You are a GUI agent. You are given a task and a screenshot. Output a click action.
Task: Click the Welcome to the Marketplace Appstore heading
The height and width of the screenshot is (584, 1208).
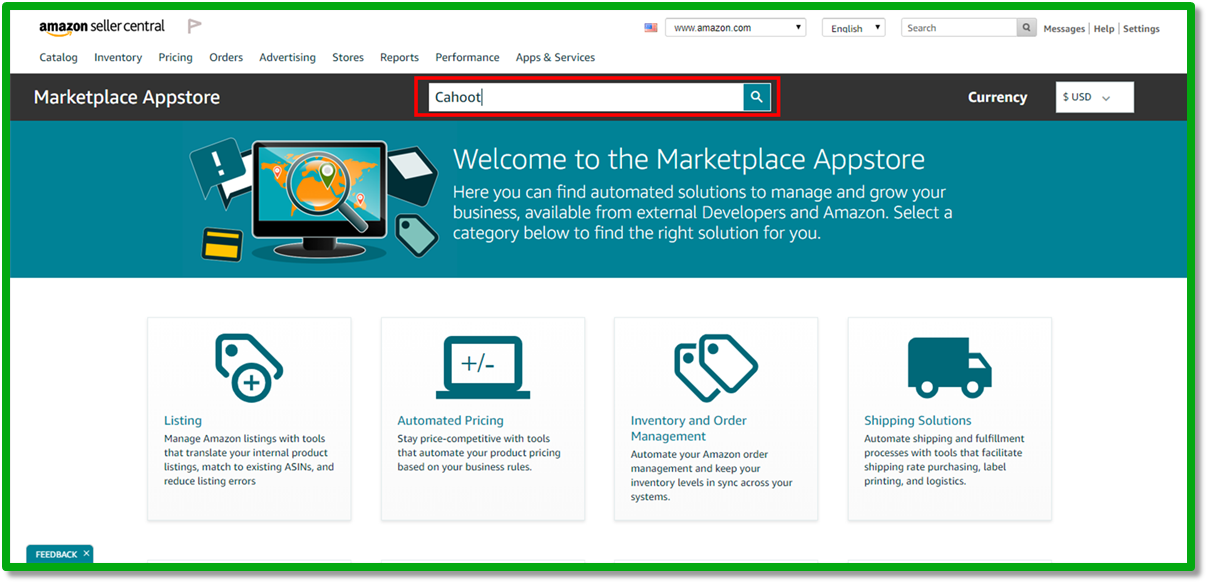pos(689,159)
